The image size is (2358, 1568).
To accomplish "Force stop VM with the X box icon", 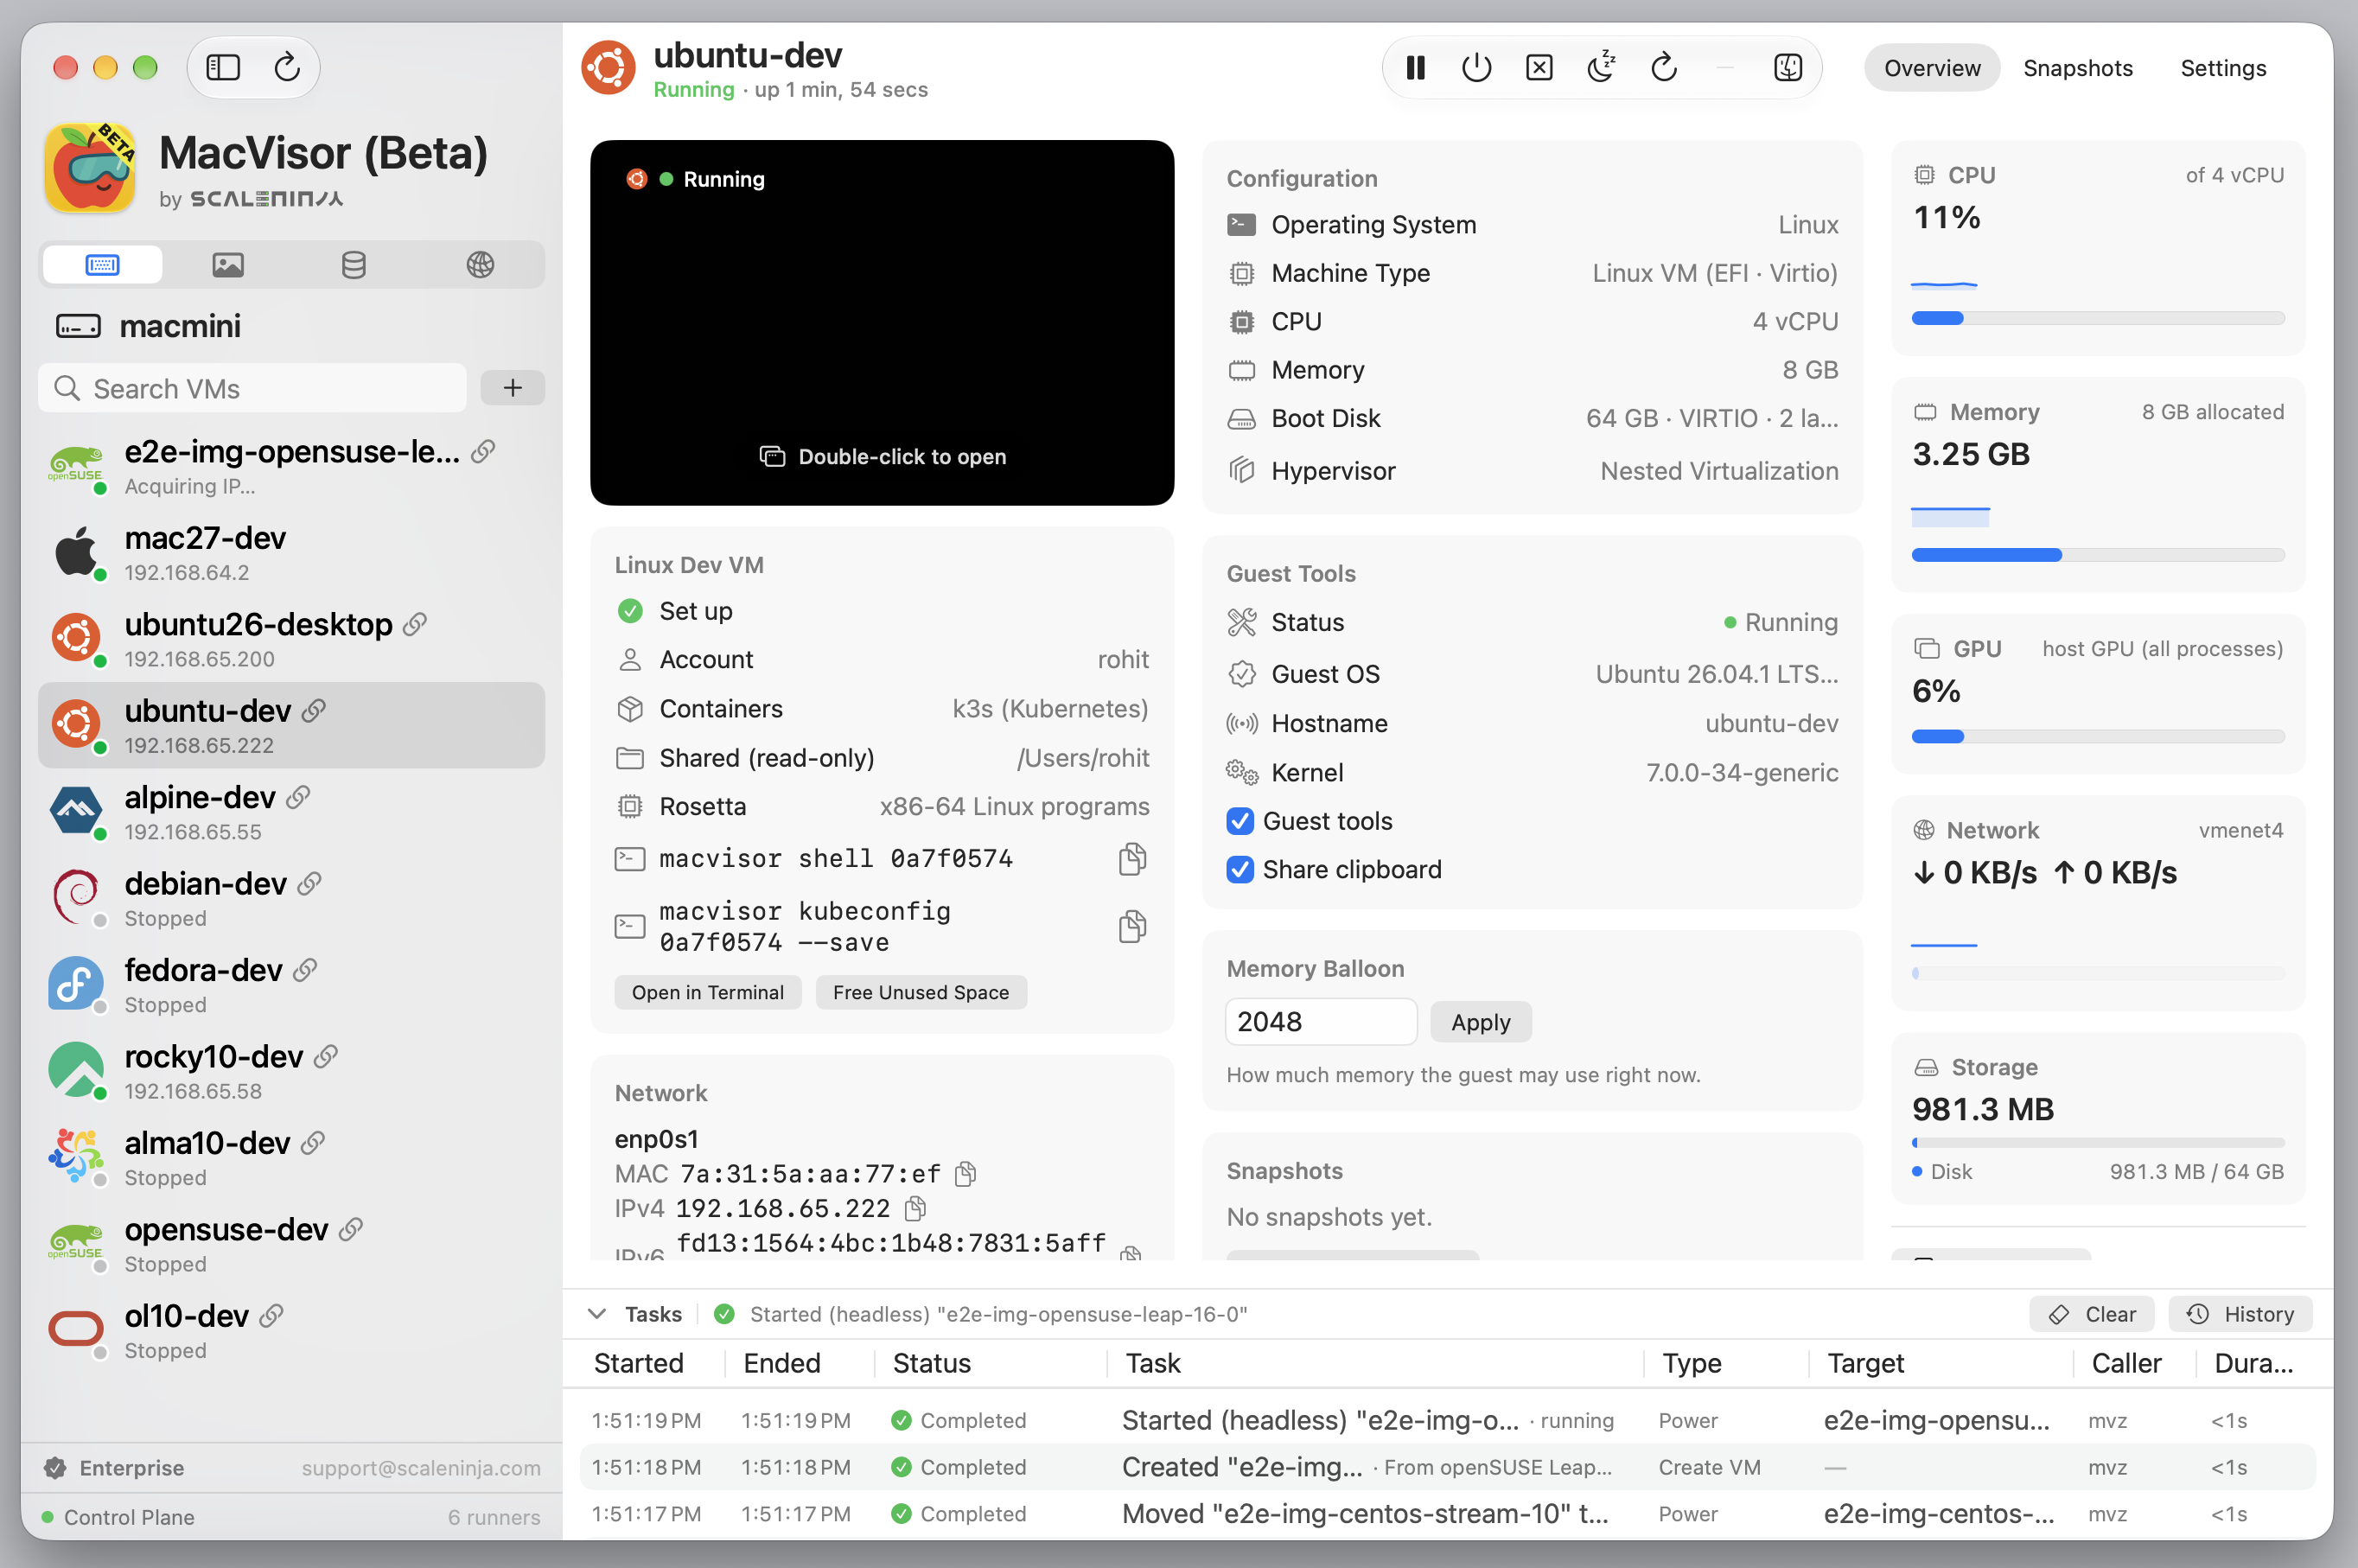I will pos(1539,68).
